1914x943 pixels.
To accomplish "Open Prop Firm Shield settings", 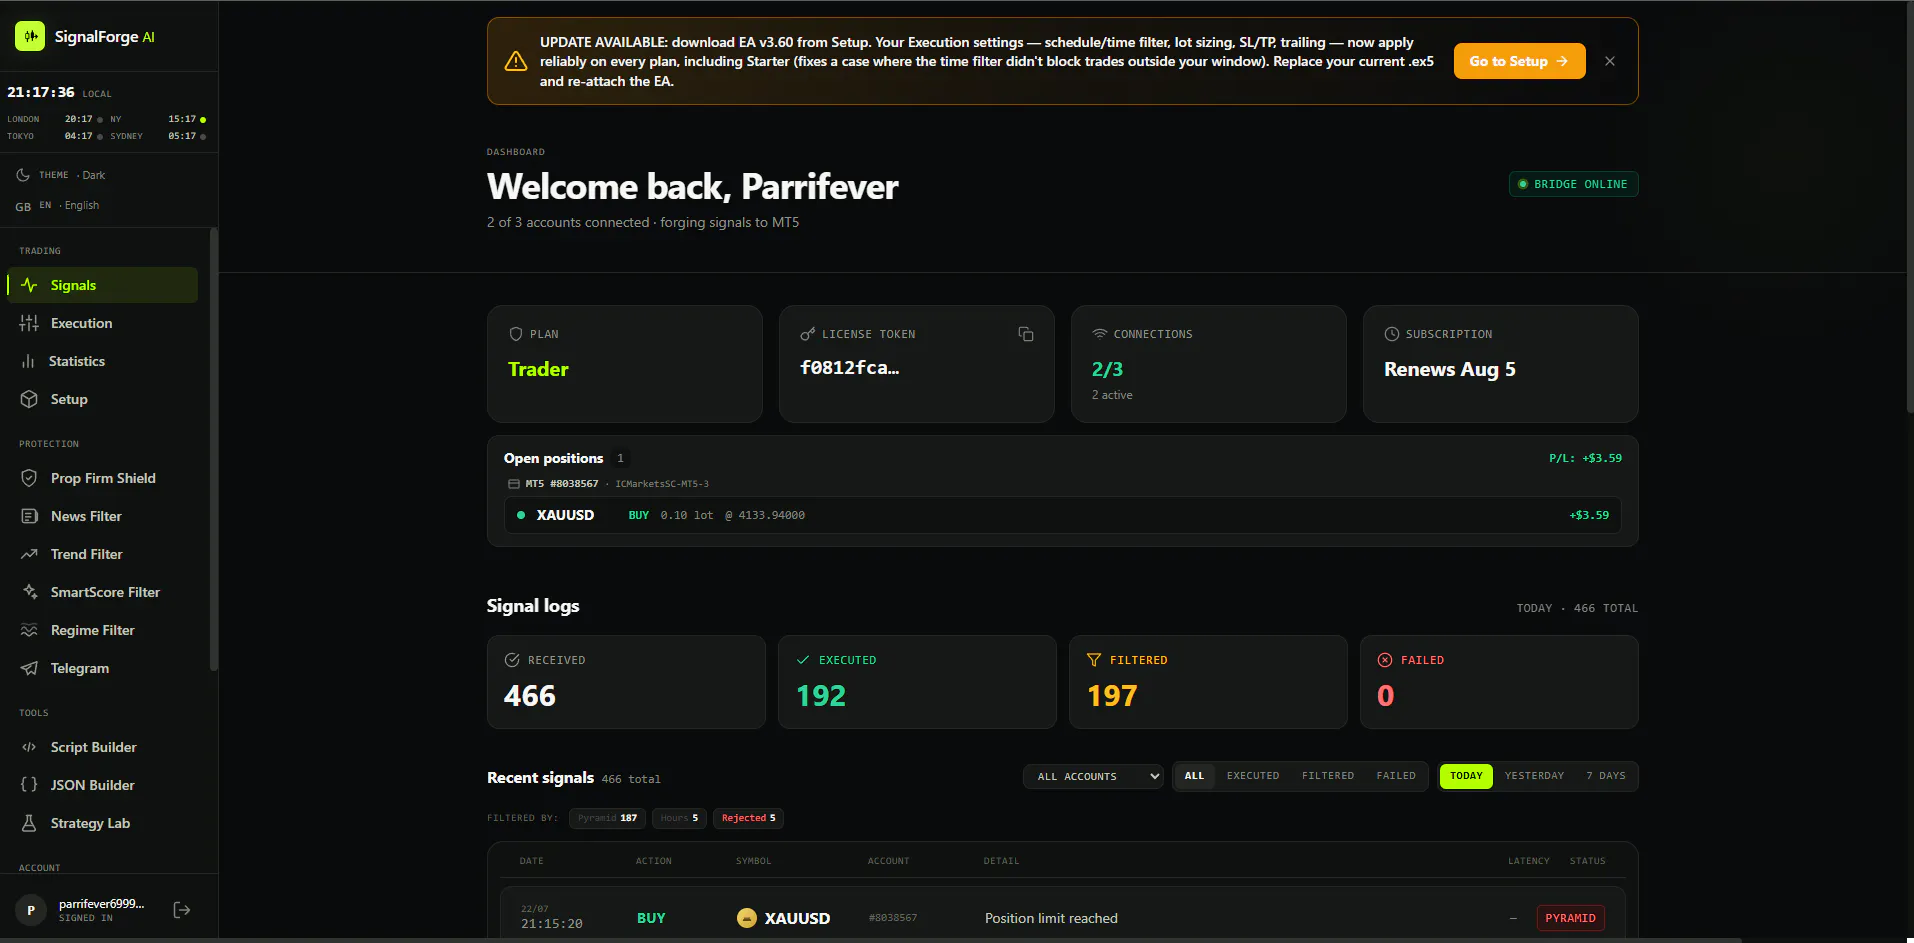I will click(102, 478).
